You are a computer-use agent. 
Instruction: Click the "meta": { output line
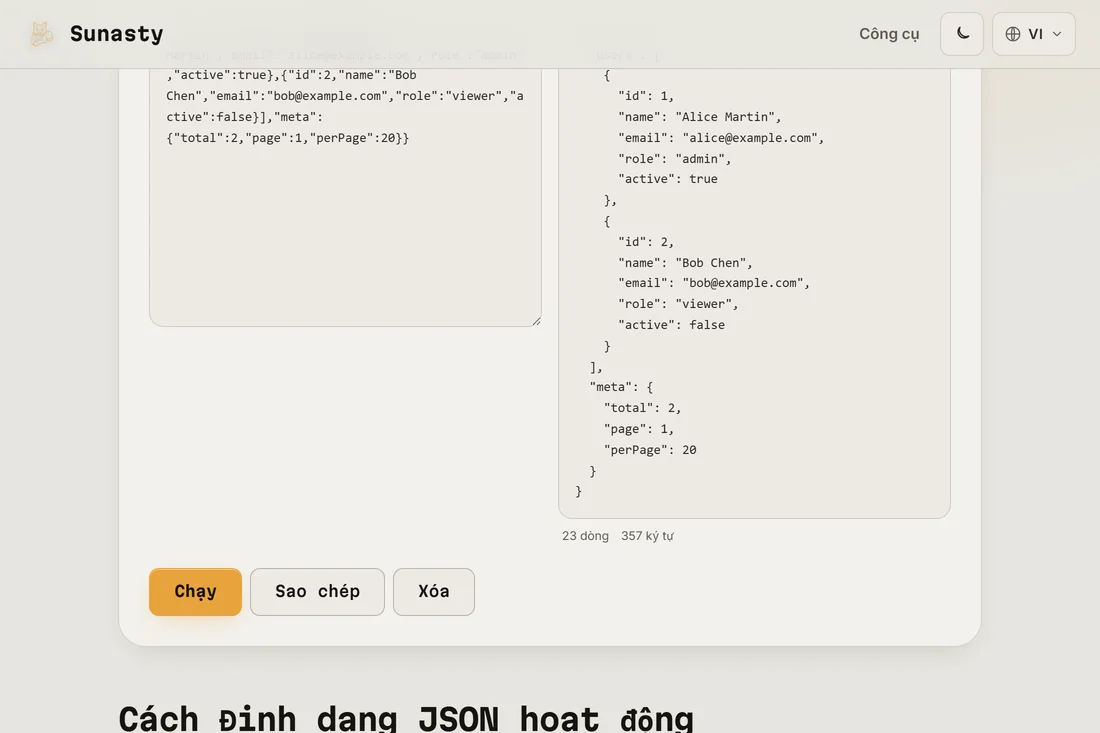[x=621, y=387]
